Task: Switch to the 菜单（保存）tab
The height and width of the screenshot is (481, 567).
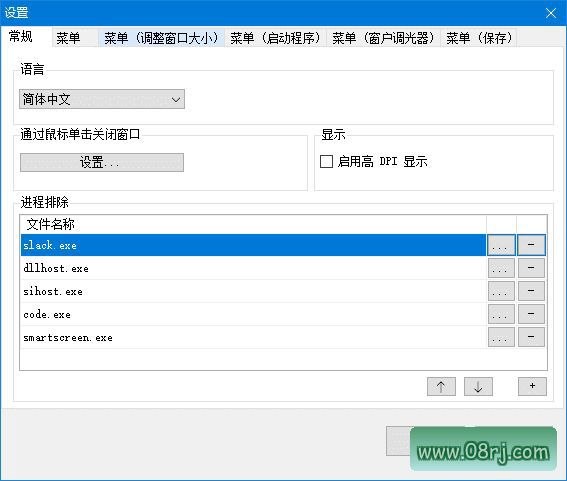Action: 479,38
